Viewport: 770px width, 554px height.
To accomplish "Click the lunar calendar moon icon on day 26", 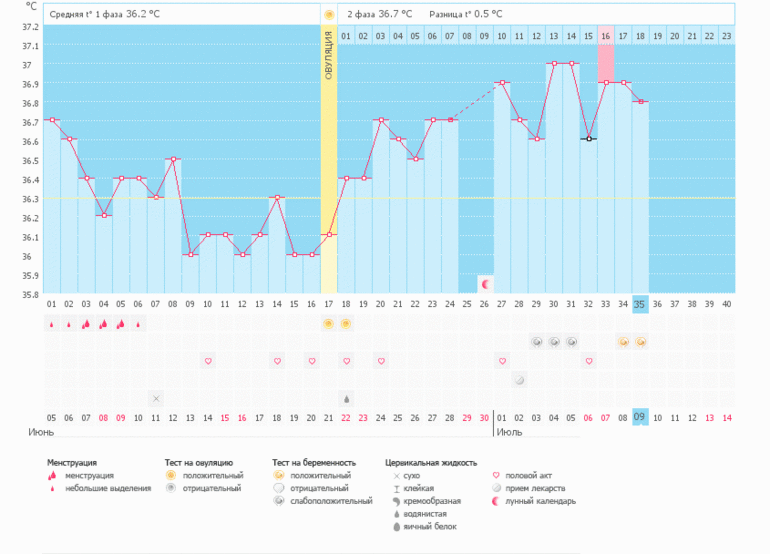I will (485, 285).
